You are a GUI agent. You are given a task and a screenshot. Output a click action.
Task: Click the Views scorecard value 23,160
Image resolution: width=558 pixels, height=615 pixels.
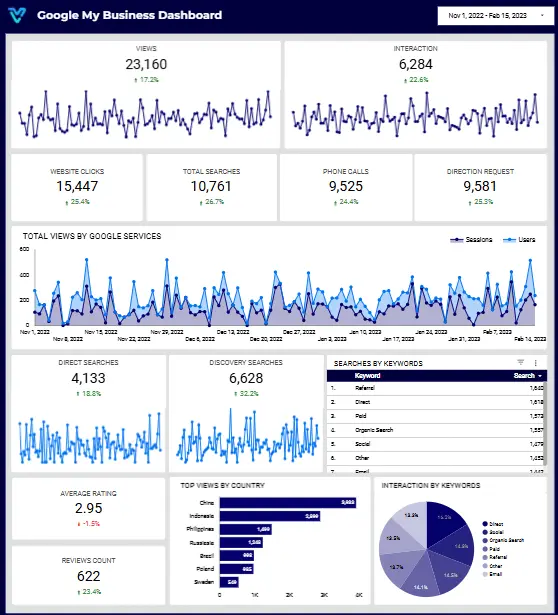pyautogui.click(x=146, y=64)
